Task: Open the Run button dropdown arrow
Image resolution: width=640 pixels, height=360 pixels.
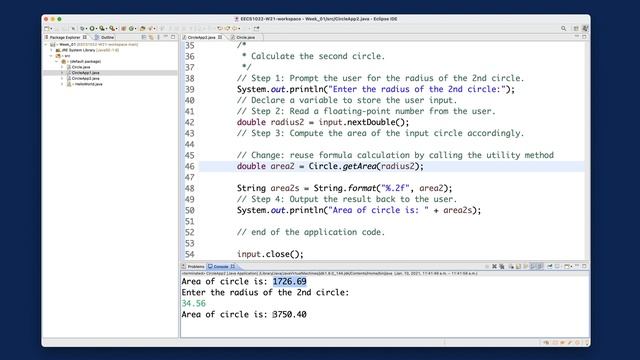Action: tap(97, 29)
